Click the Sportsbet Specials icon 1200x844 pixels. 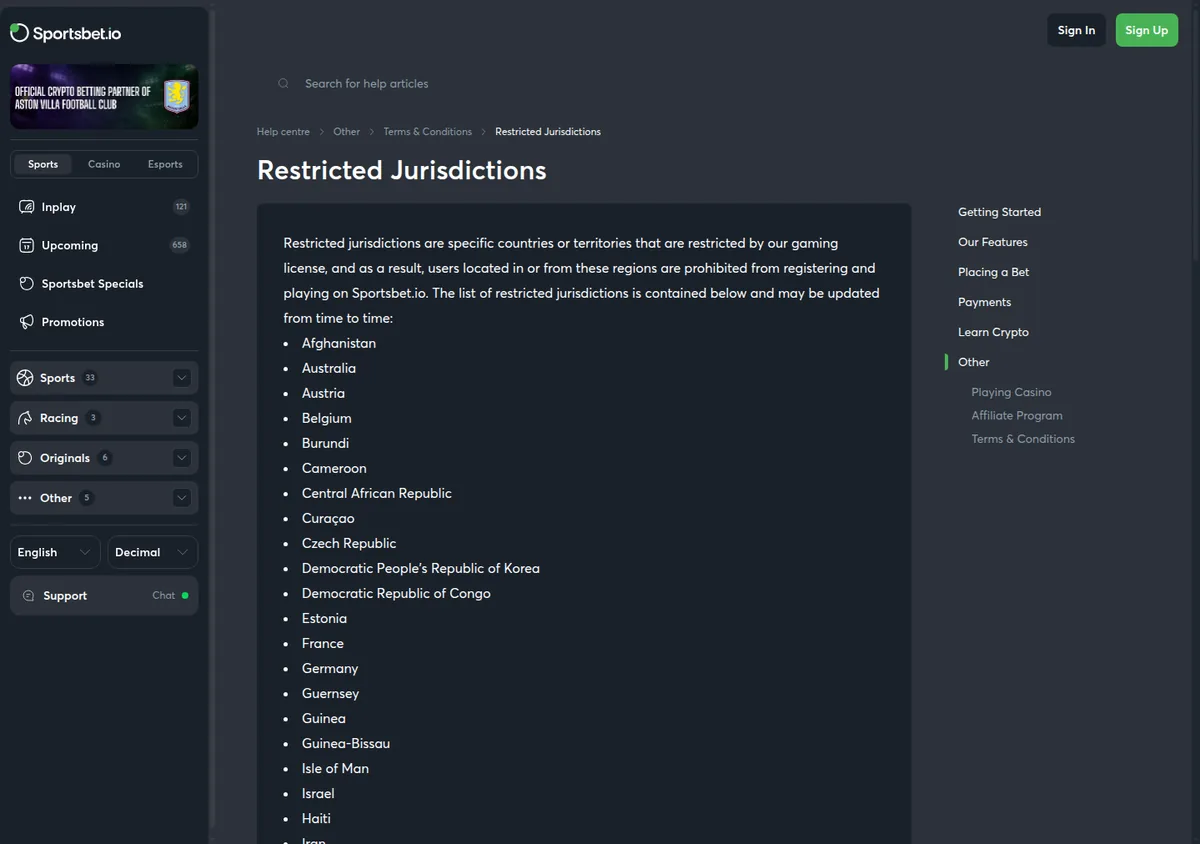click(27, 284)
